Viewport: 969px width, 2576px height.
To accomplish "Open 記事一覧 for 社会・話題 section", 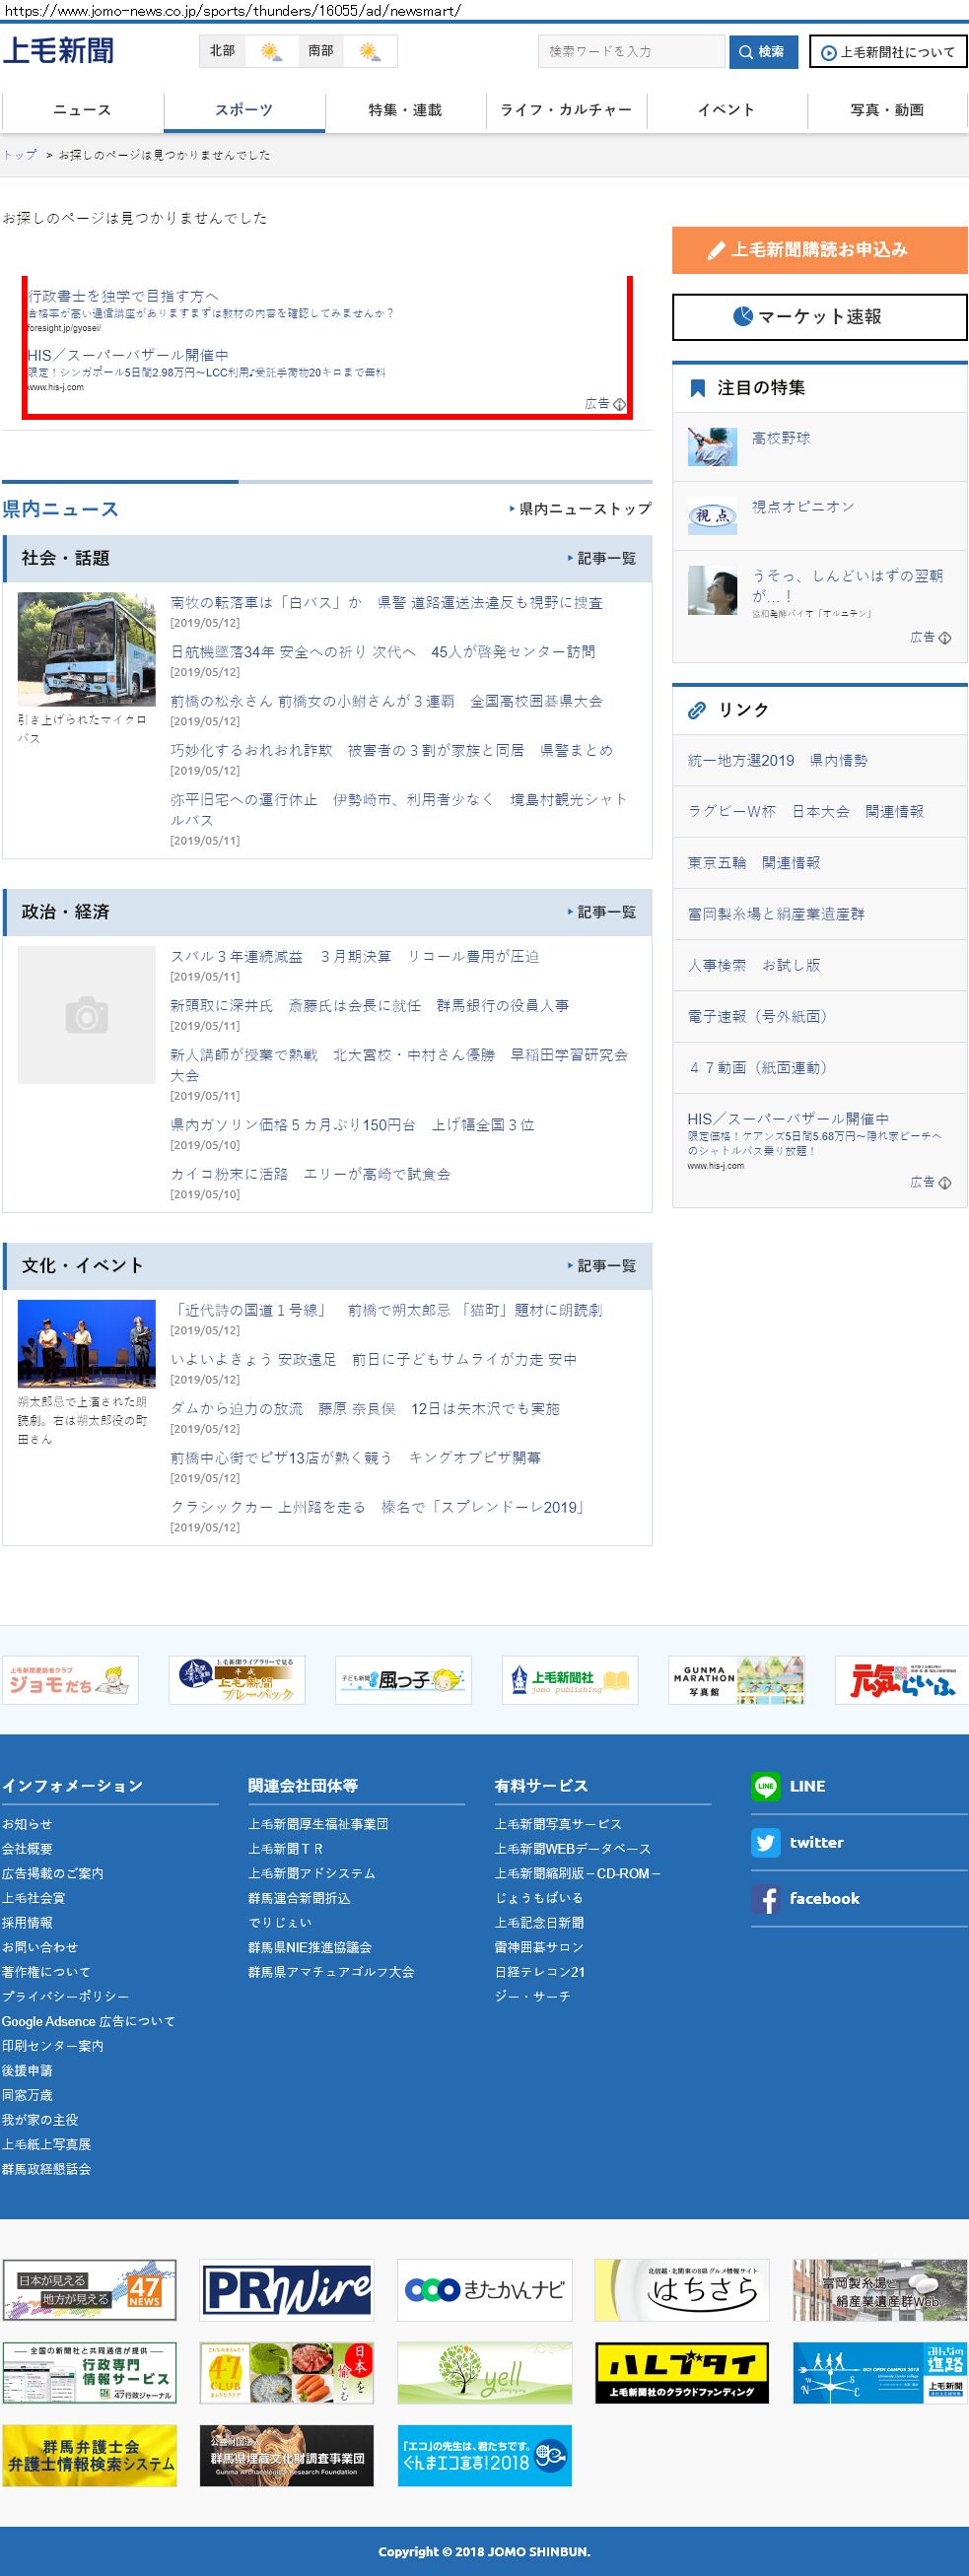I will 603,559.
